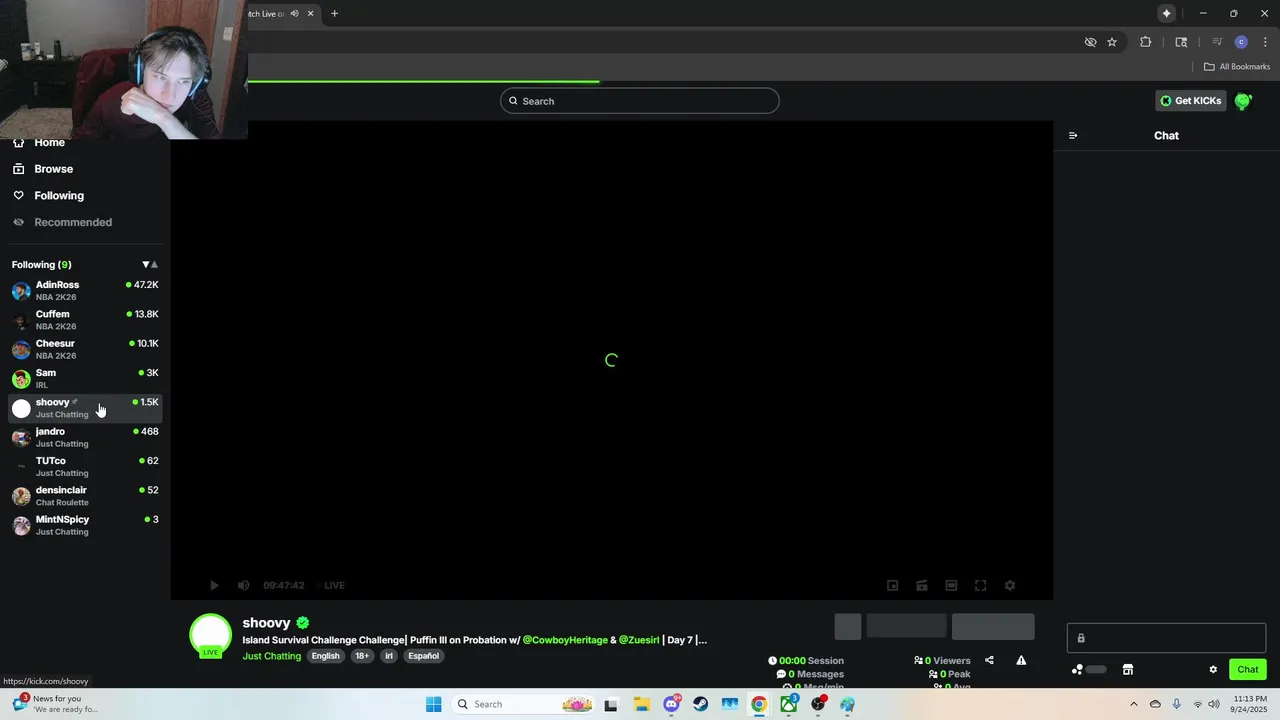Select the irl tag
1280x720 pixels.
click(x=389, y=656)
